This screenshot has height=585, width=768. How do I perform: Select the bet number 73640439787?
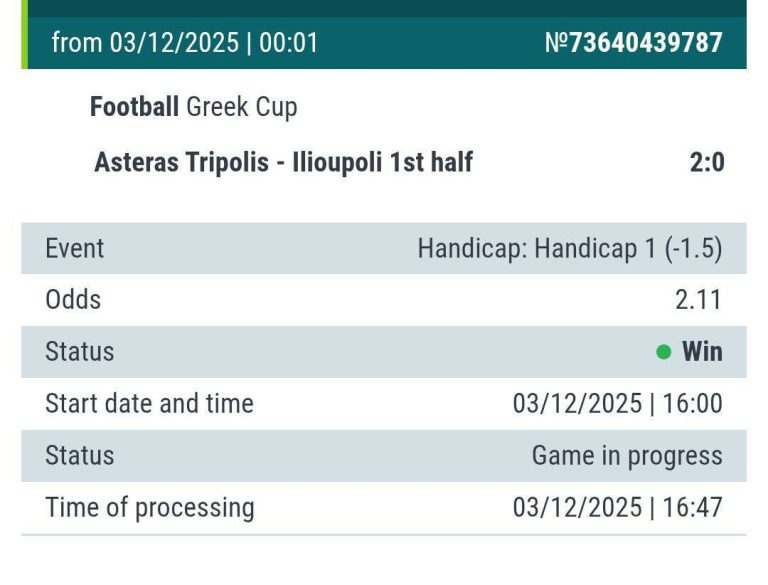(x=633, y=43)
